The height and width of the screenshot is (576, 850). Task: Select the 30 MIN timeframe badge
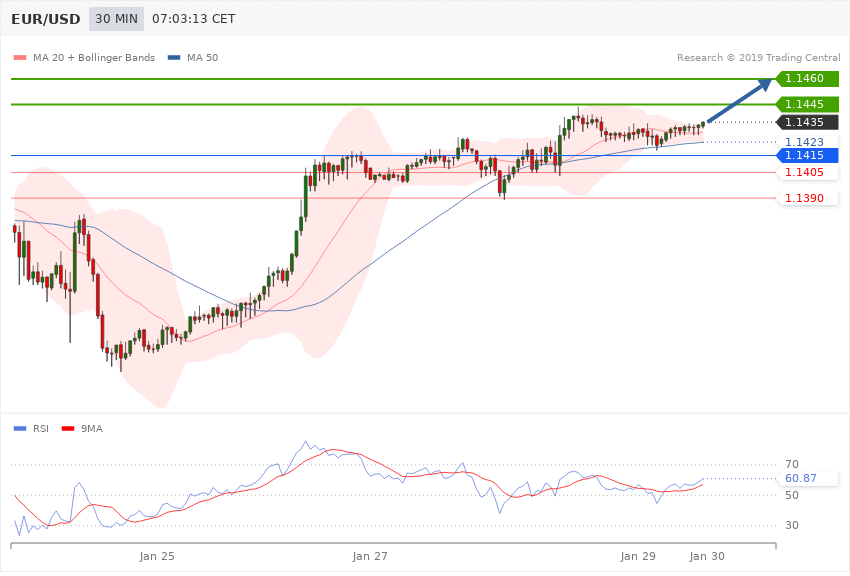pos(117,19)
